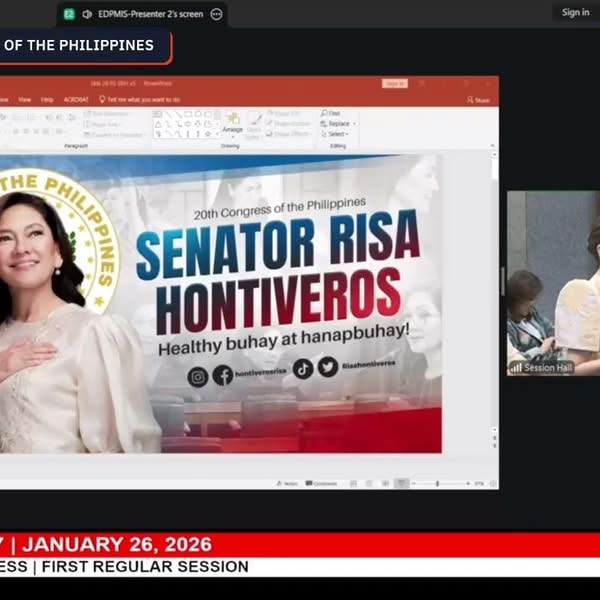Expand the Select dropdown in the Editing group

[x=338, y=134]
